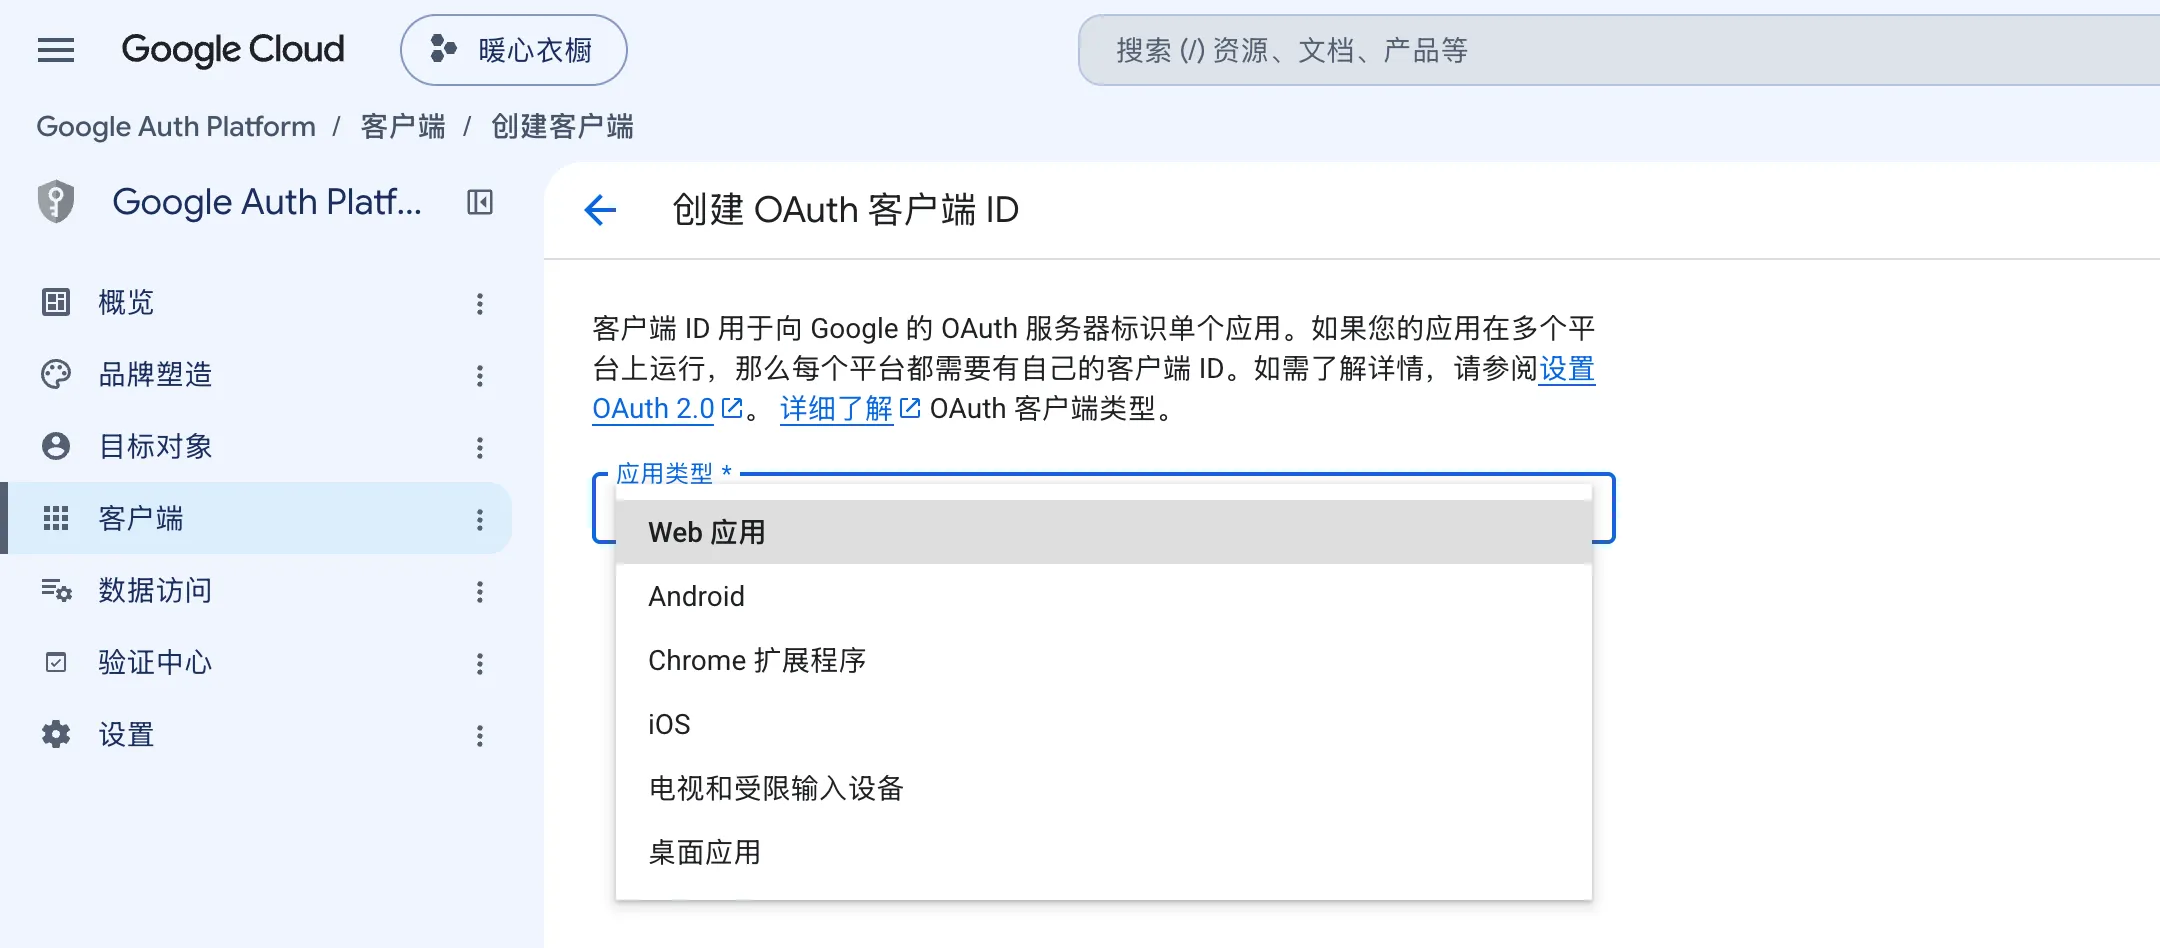Choose Chrome 扩展程序 as the application type
The height and width of the screenshot is (948, 2160).
pos(1104,660)
